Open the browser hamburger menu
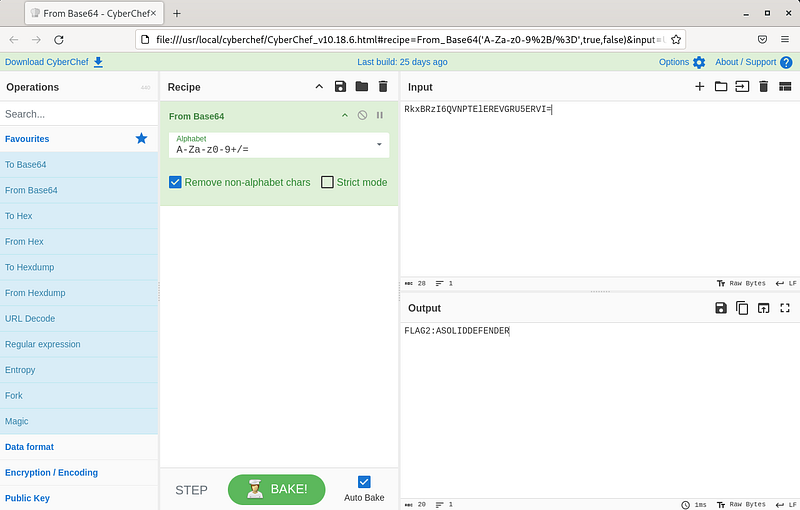800x510 pixels. tap(785, 39)
